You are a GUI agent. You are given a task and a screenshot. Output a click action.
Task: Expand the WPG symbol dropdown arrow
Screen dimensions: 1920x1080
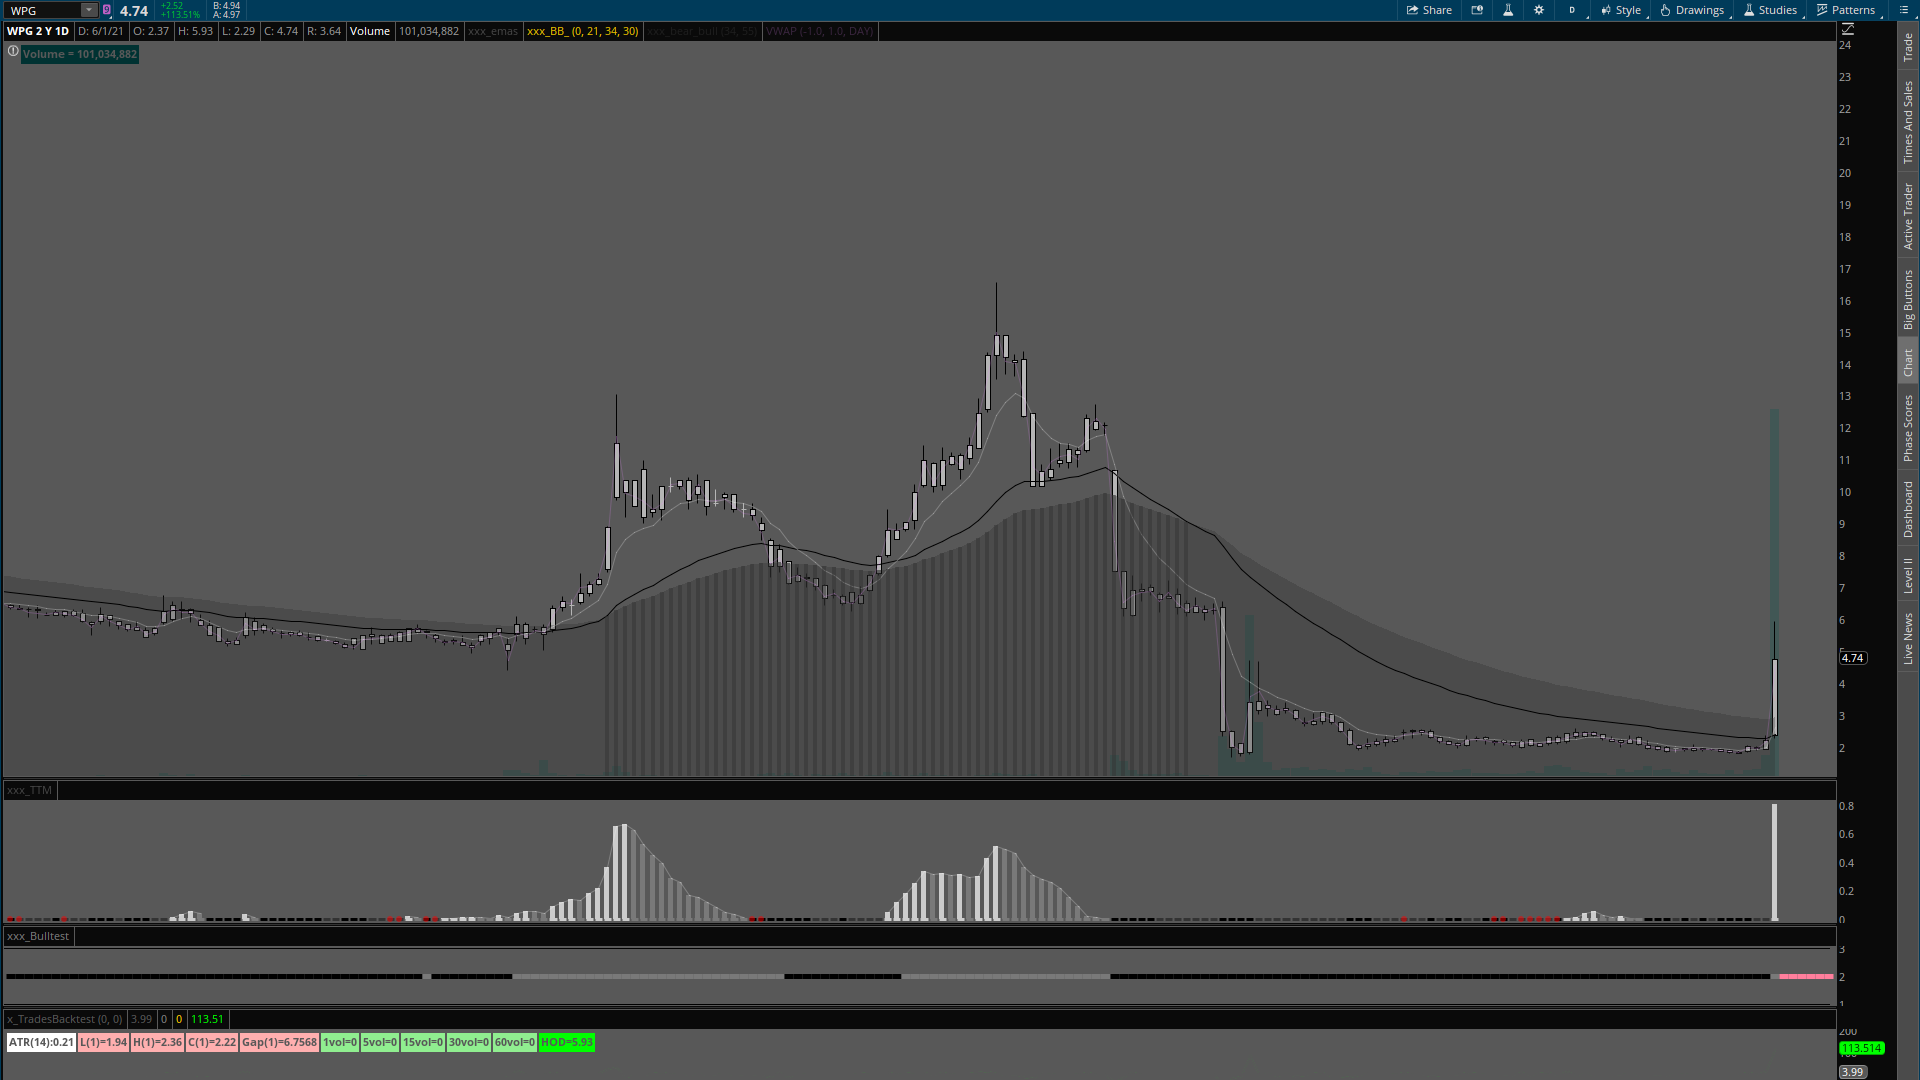pyautogui.click(x=88, y=10)
